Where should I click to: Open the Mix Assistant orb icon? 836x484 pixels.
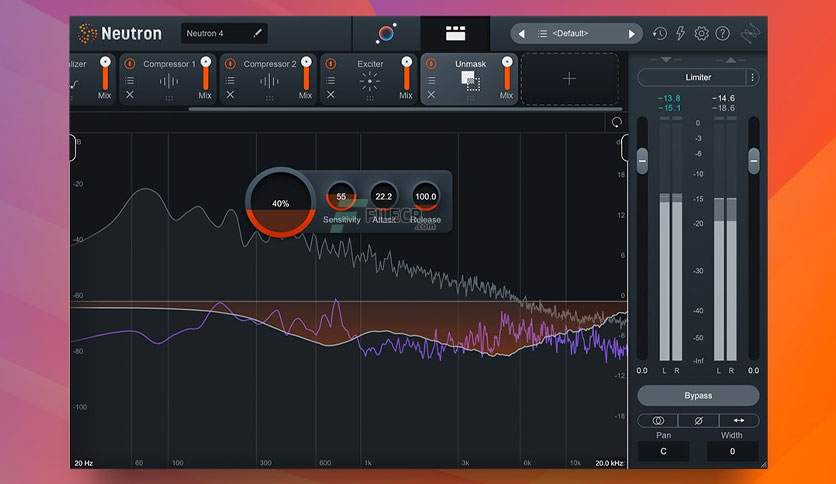pos(386,33)
